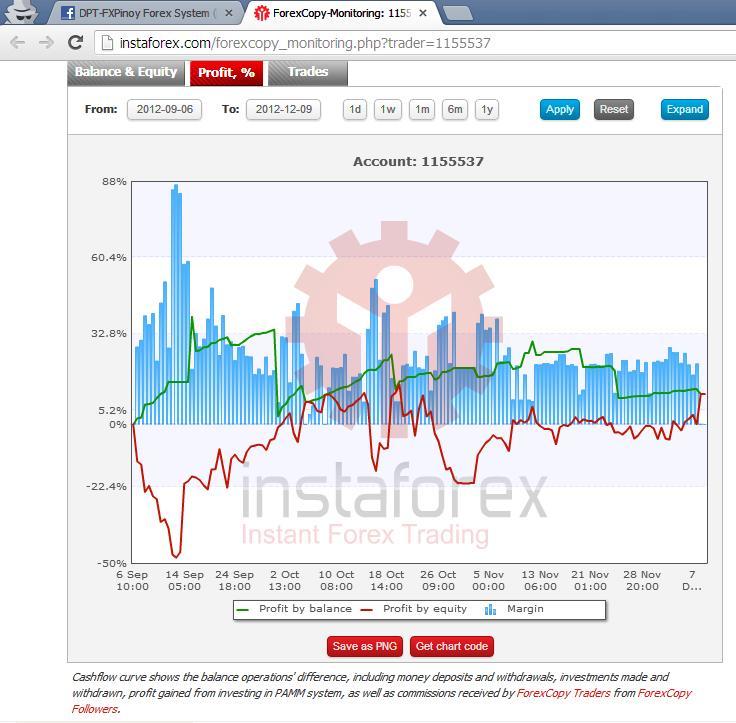
Task: Set range to 1d
Action: pos(355,109)
